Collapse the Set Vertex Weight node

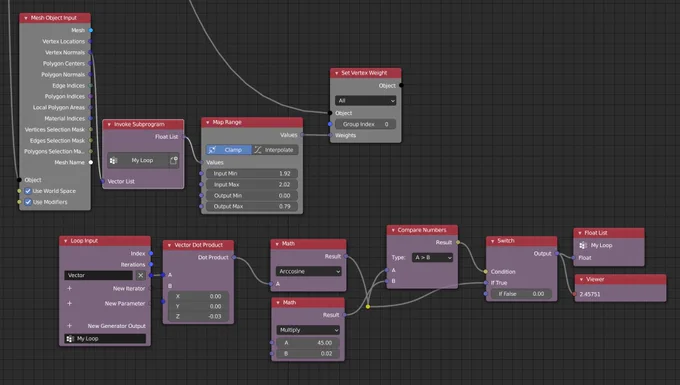[337, 73]
